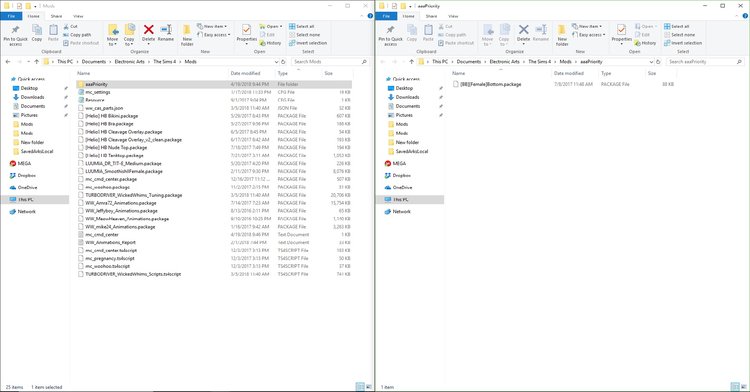
Task: Select aaaPriority folder in Mods window
Action: tap(214, 84)
